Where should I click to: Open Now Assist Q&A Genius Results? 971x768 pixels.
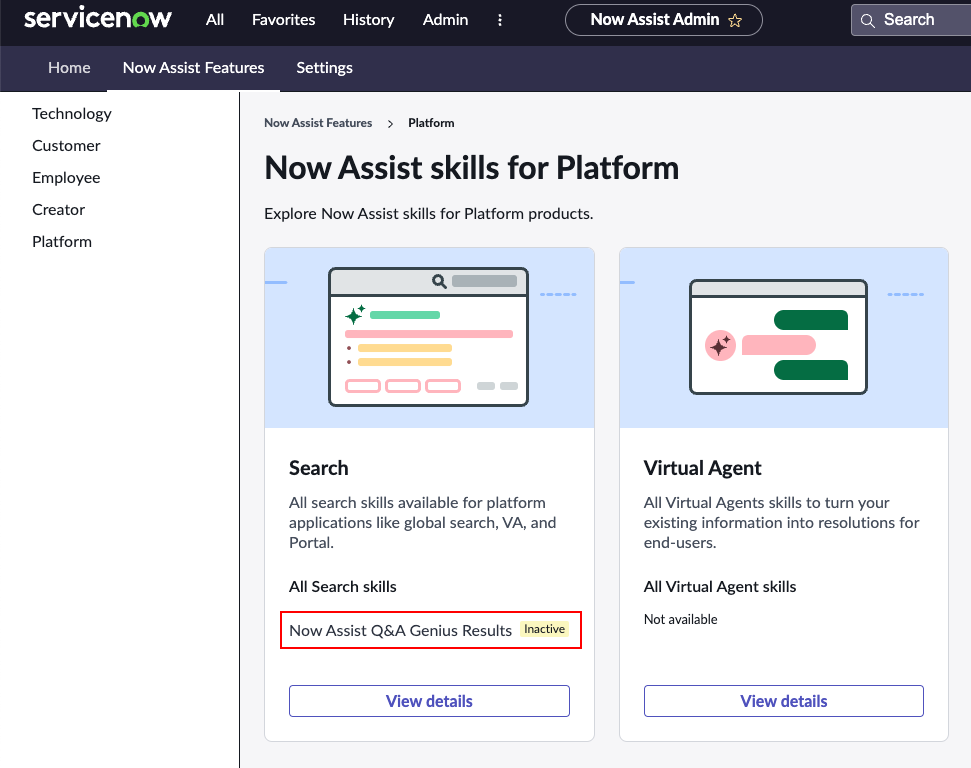point(401,631)
